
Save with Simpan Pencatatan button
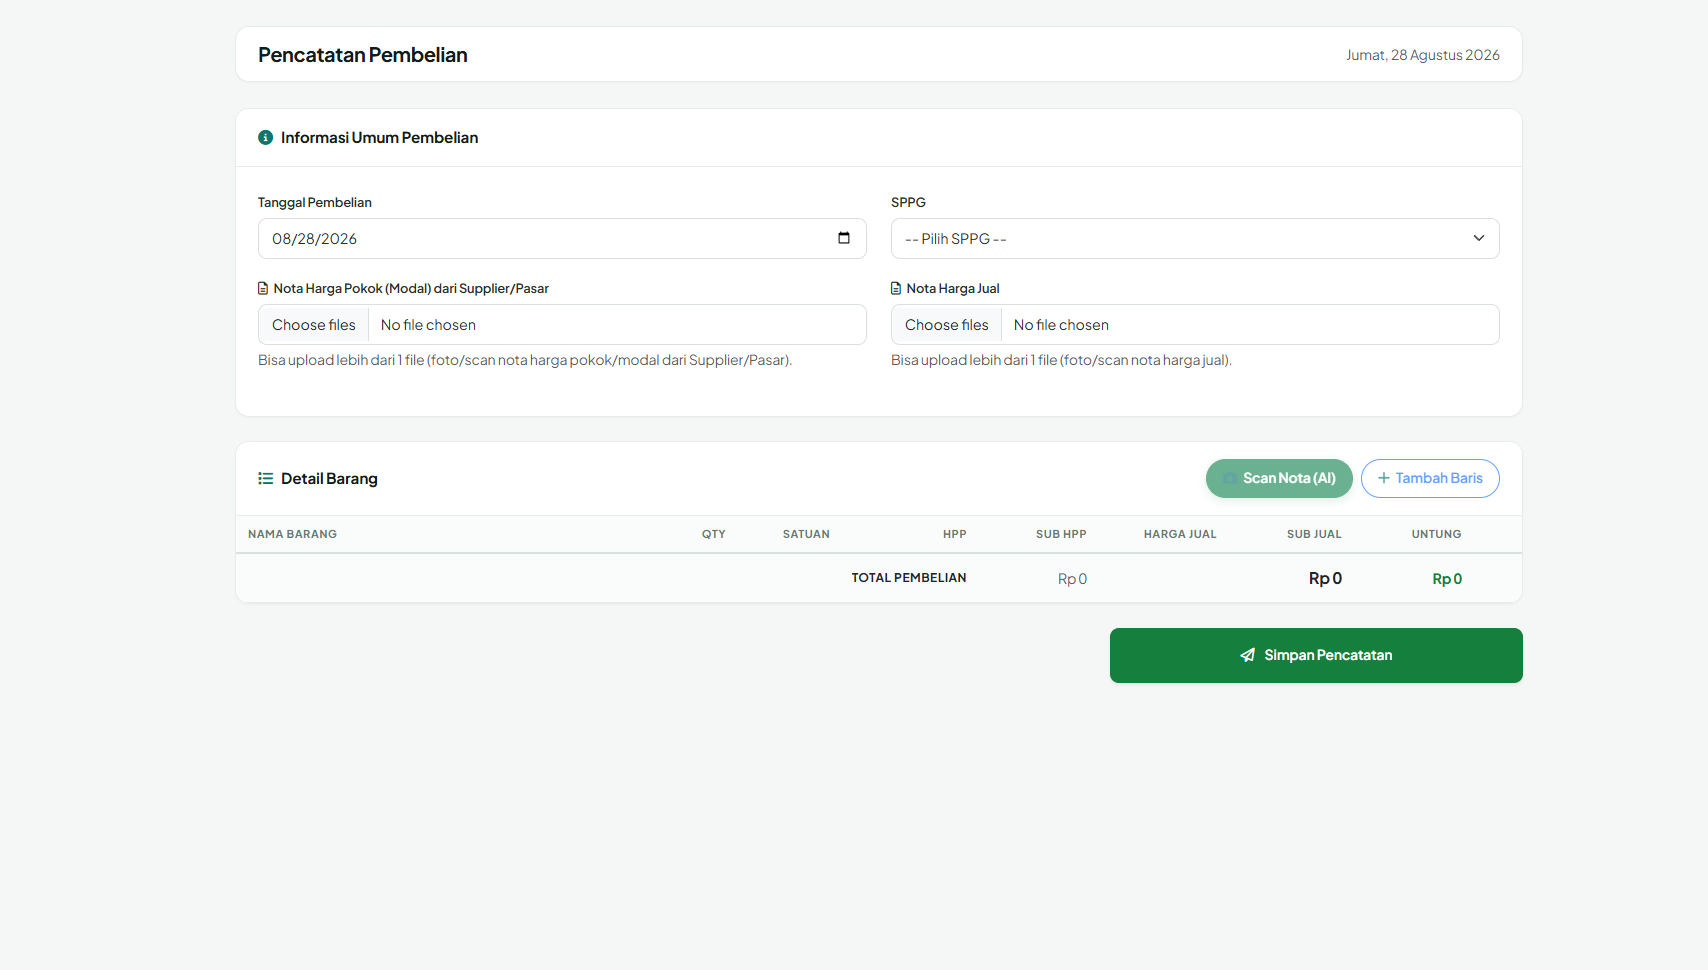tap(1316, 655)
